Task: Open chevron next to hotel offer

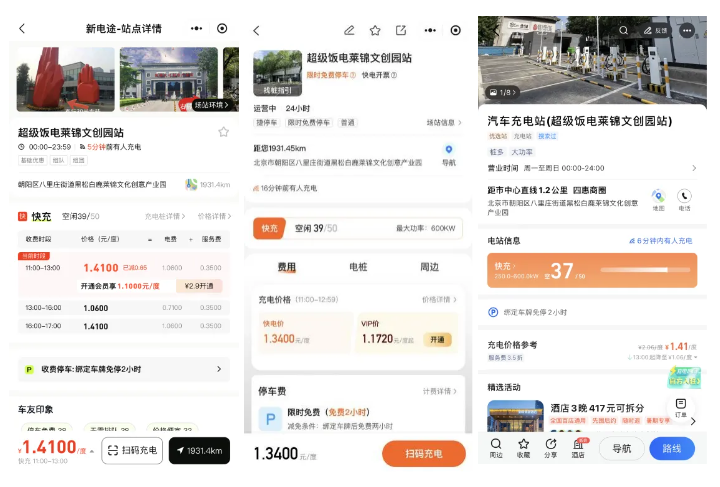Action: (x=693, y=421)
